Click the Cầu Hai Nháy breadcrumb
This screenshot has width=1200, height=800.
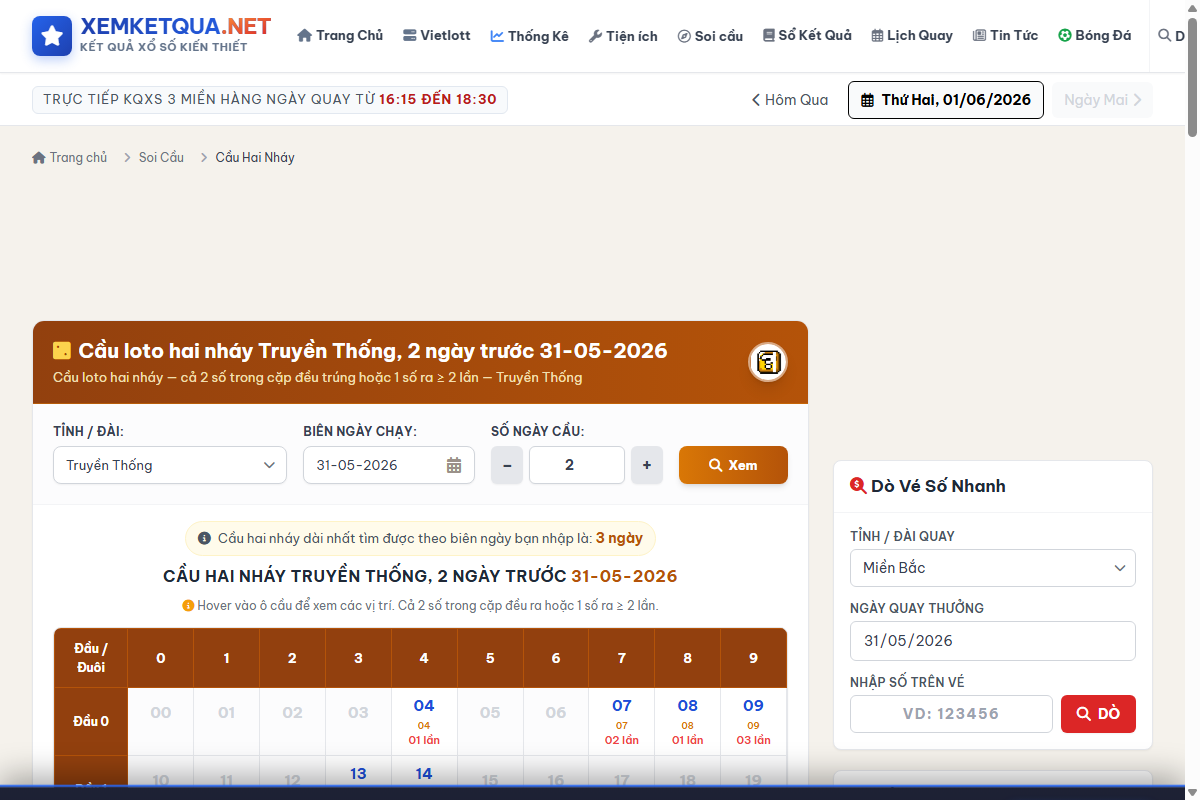255,158
